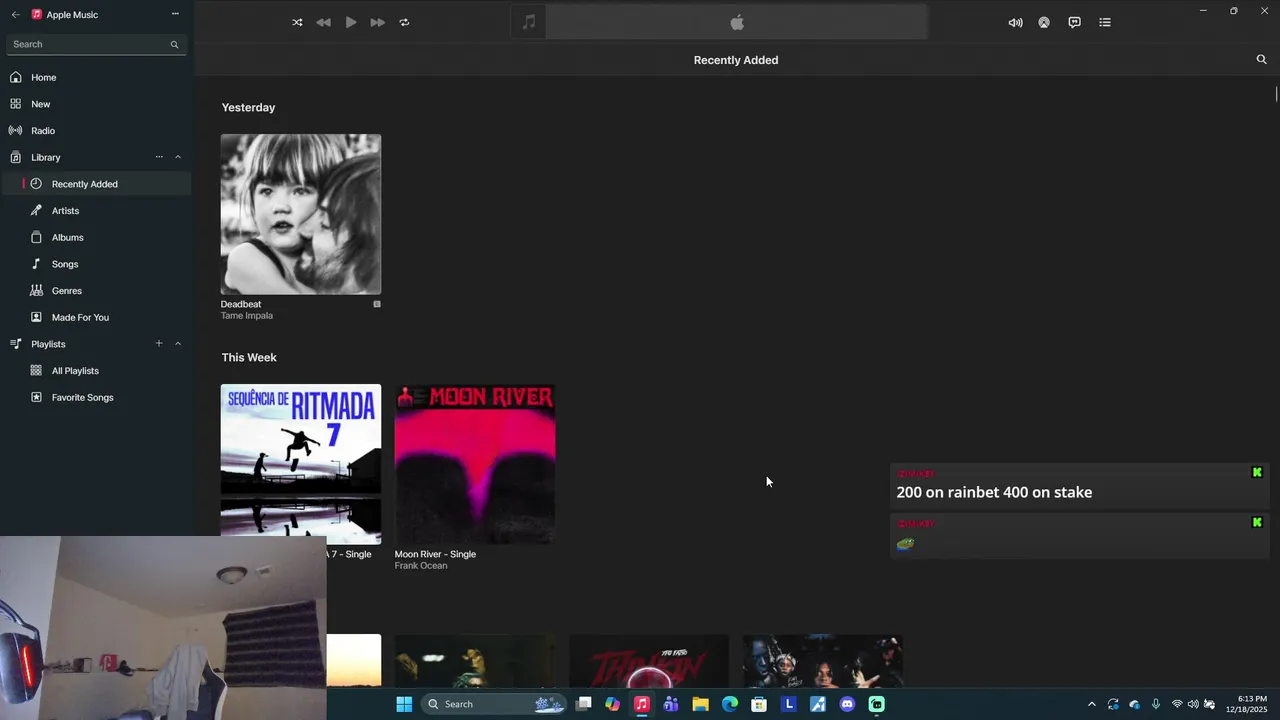Viewport: 1280px width, 720px height.
Task: Start playback with the play button
Action: (x=351, y=22)
